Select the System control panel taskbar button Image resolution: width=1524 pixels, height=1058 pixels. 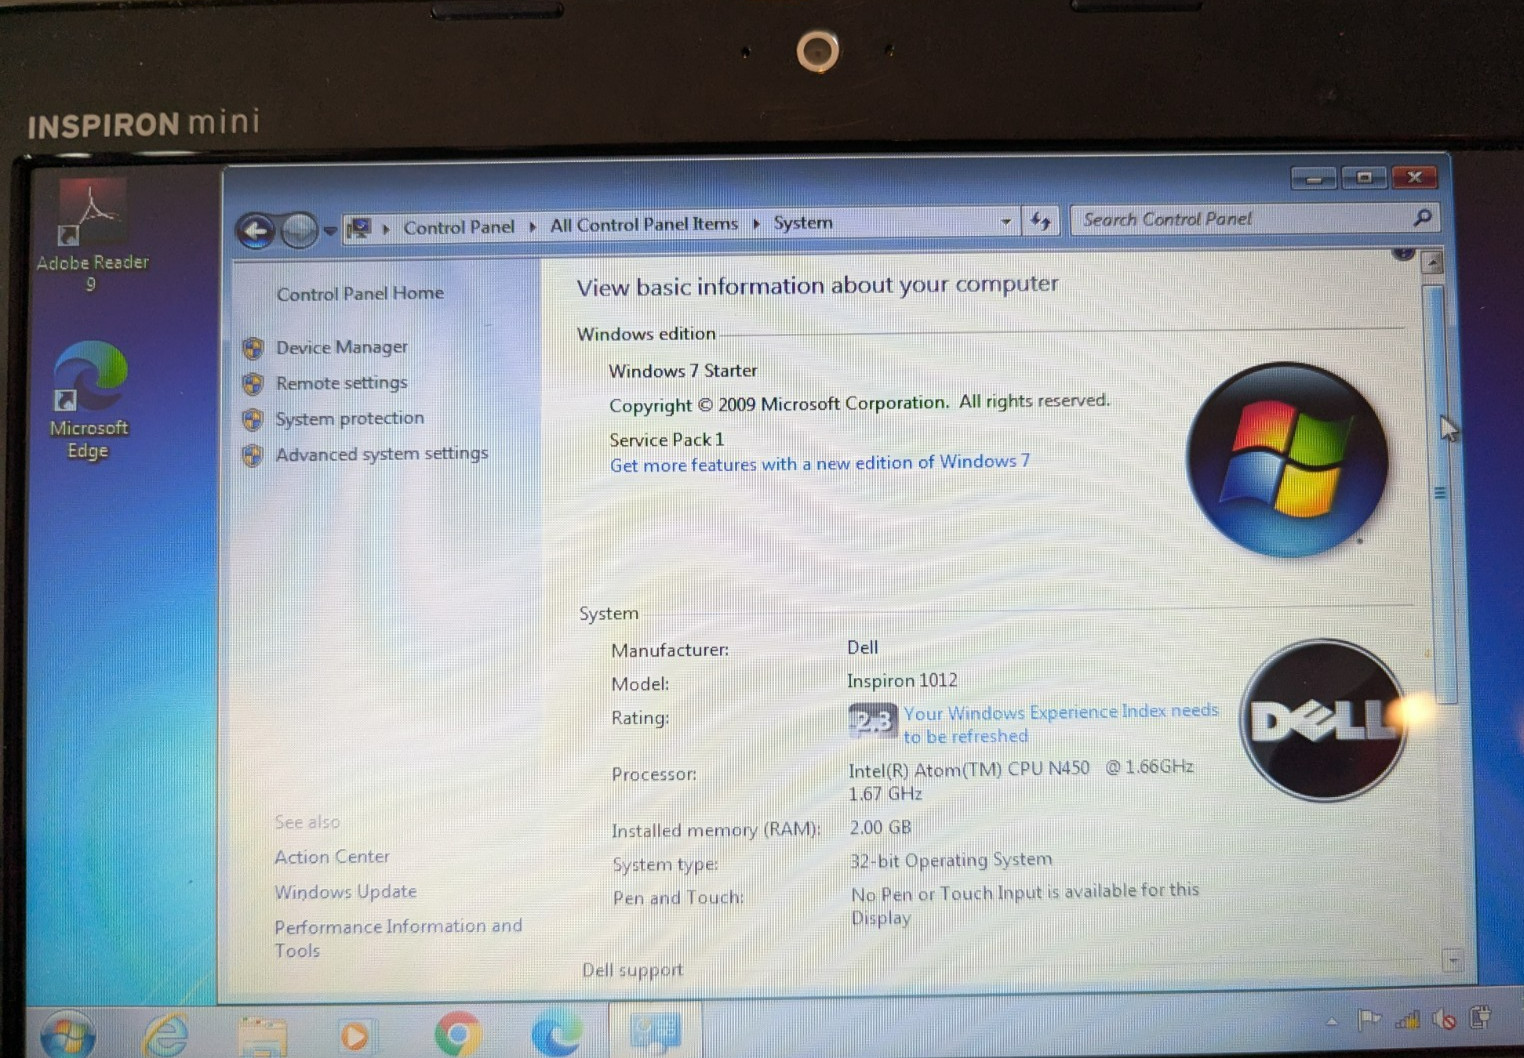pyautogui.click(x=656, y=1031)
